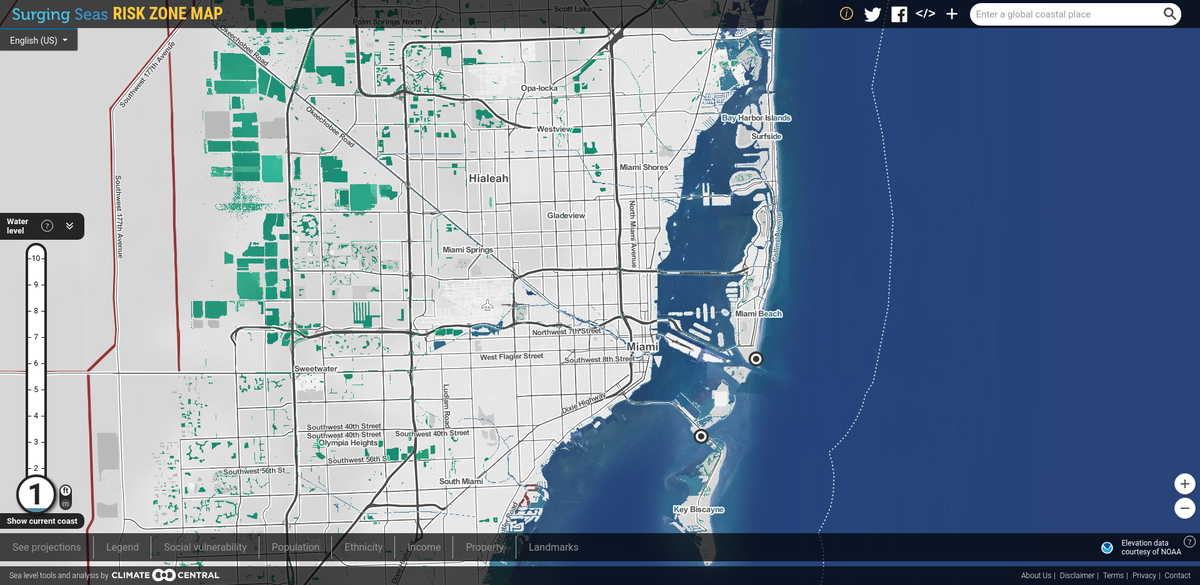Screen dimensions: 1200x585
Task: Click the Opa-locka map label
Action: [539, 88]
